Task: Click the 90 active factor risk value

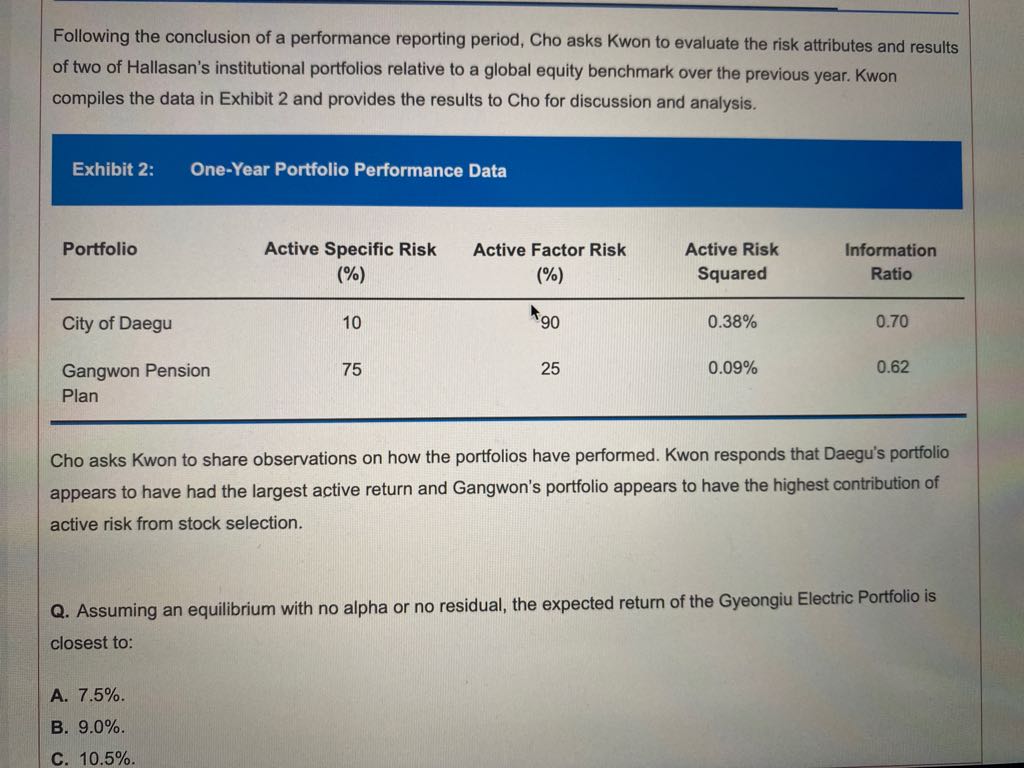Action: coord(550,323)
